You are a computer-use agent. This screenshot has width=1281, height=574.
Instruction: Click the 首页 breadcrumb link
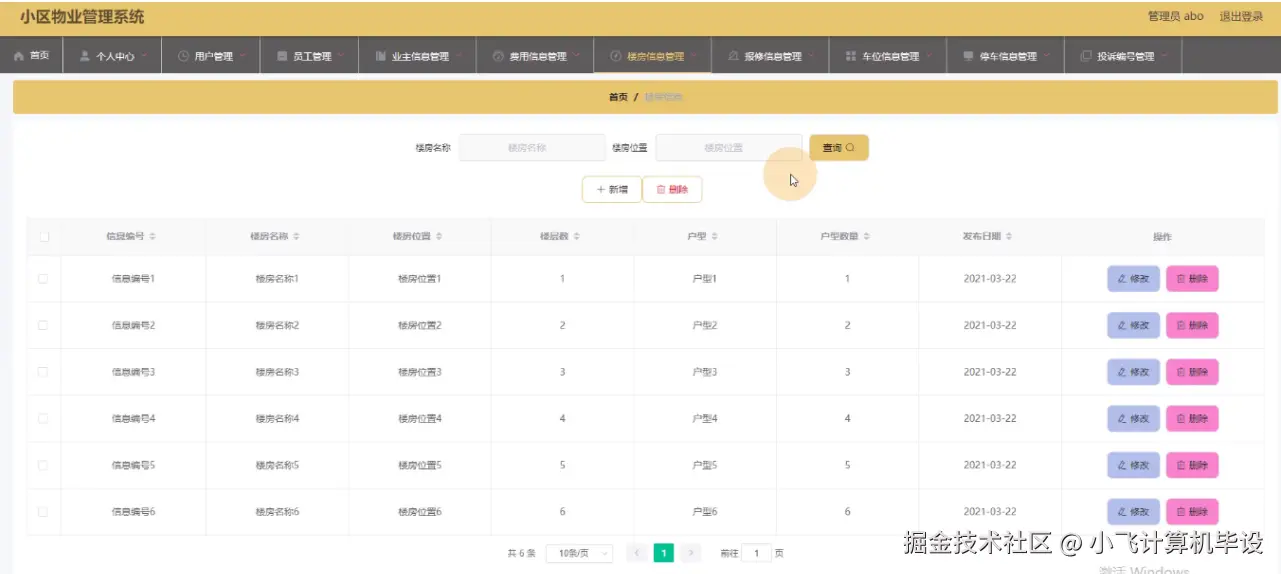(618, 97)
